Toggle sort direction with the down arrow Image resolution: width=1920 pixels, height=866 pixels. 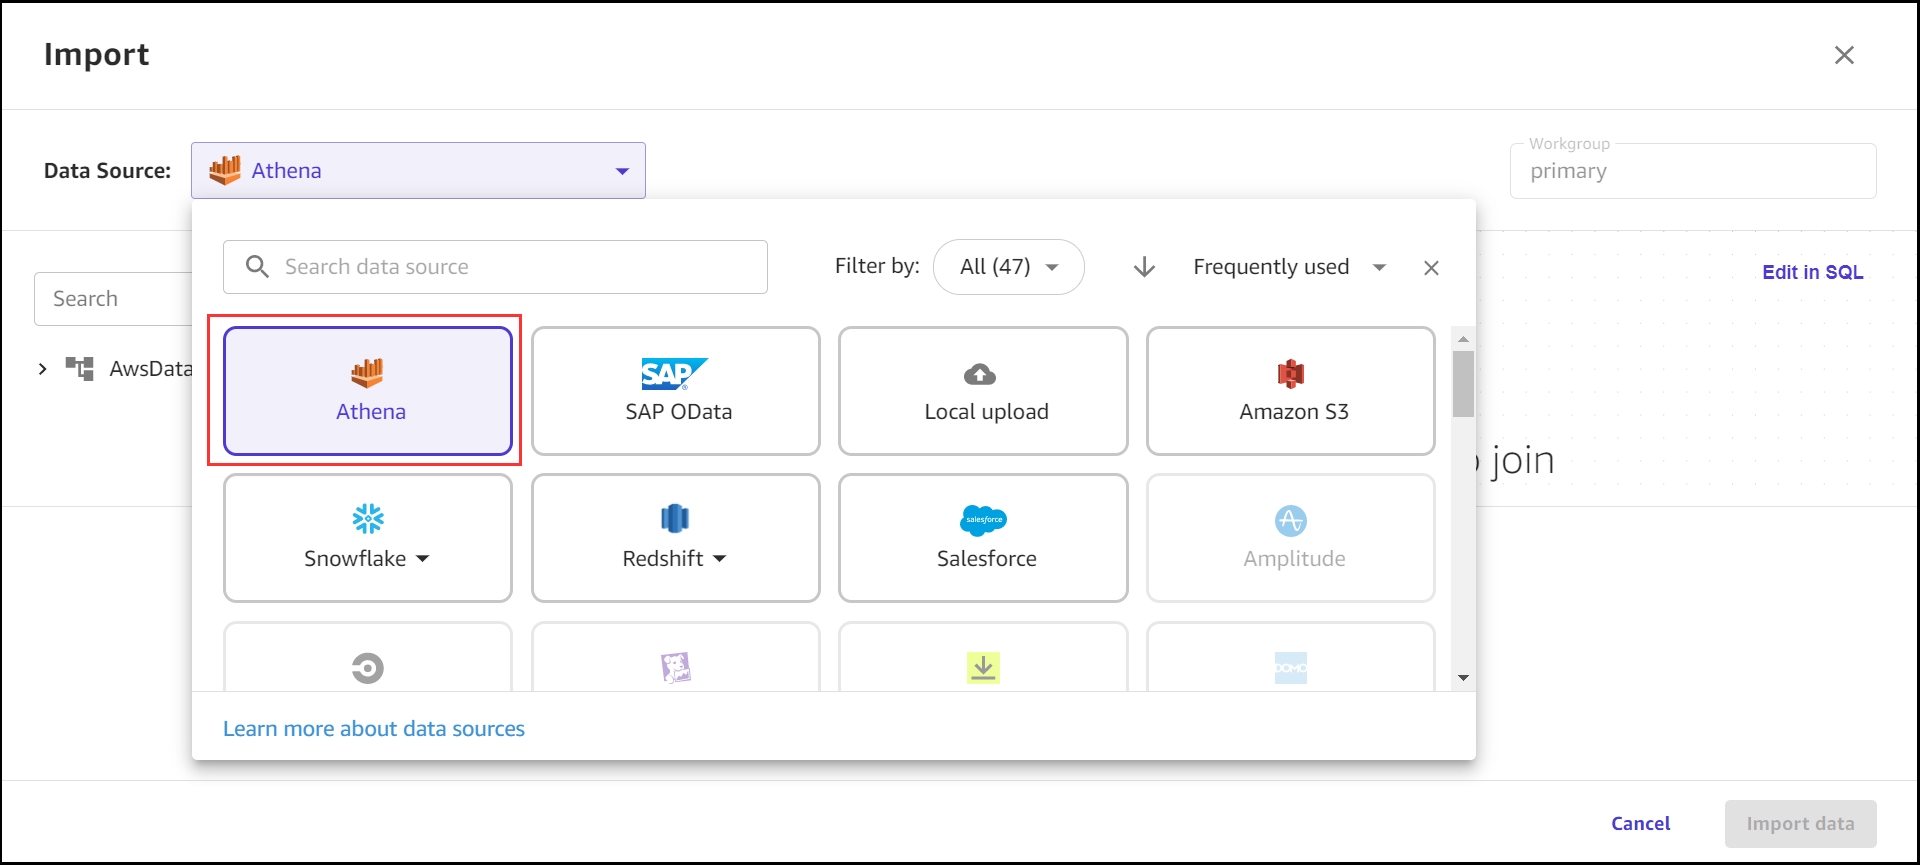[x=1144, y=267]
